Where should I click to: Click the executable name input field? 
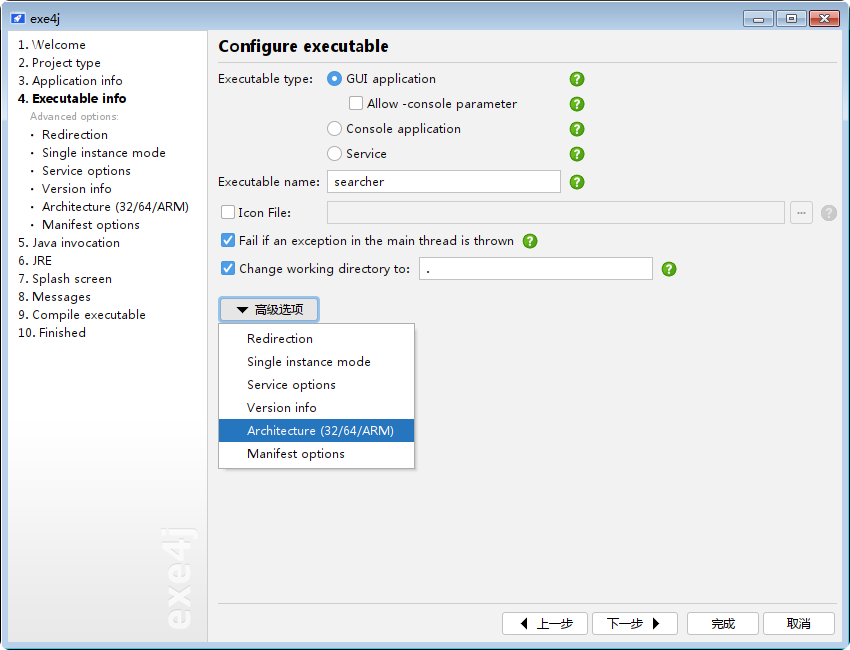click(x=443, y=182)
